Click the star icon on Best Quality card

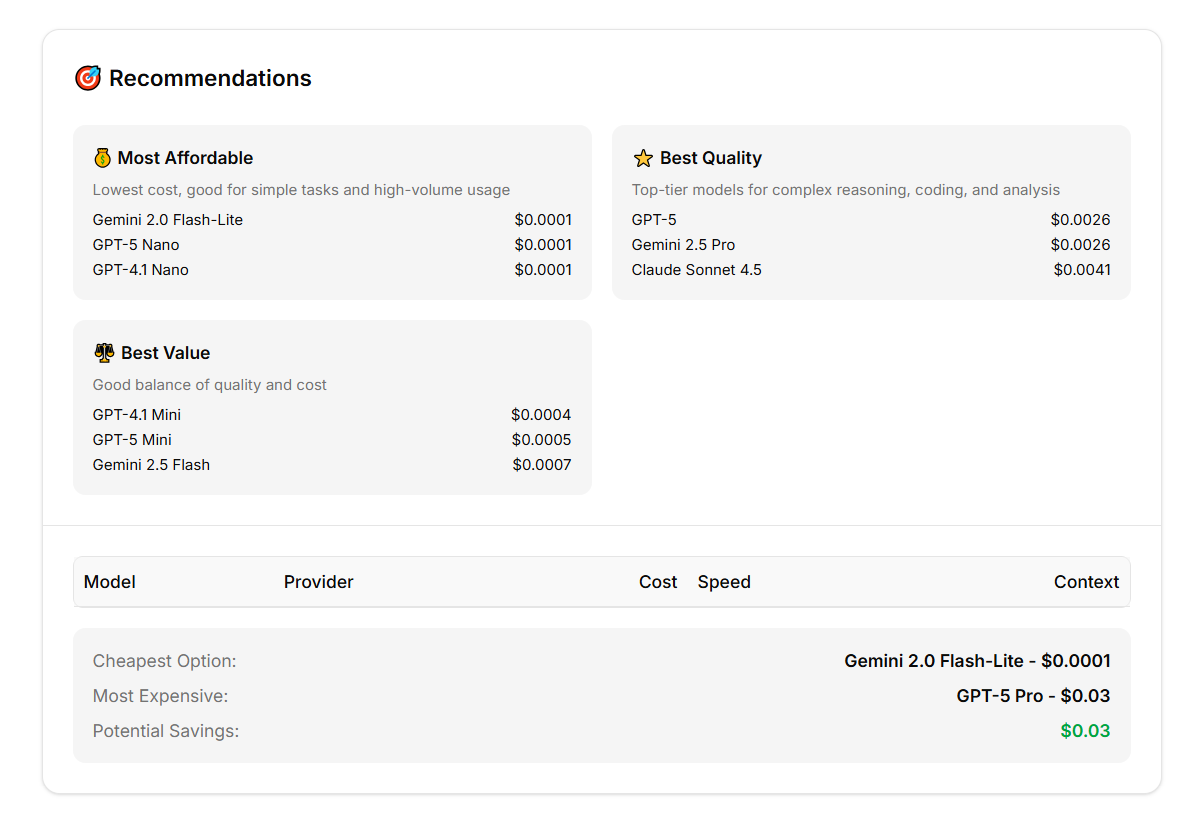point(642,157)
